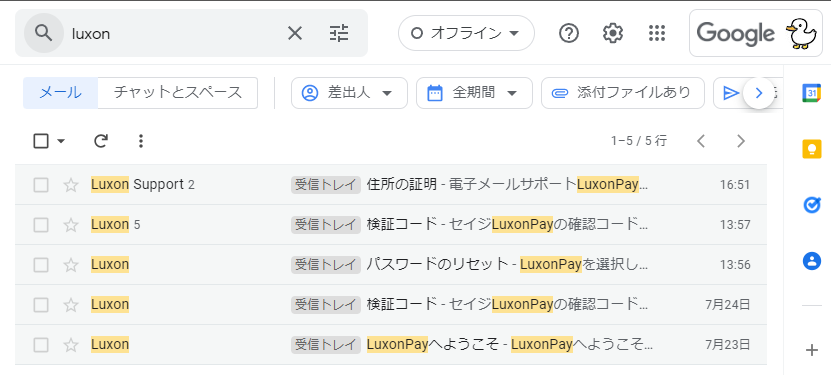Screen dimensions: 831x375
Task: Open the LuxonPayへようこそ email
Action: pos(391,345)
